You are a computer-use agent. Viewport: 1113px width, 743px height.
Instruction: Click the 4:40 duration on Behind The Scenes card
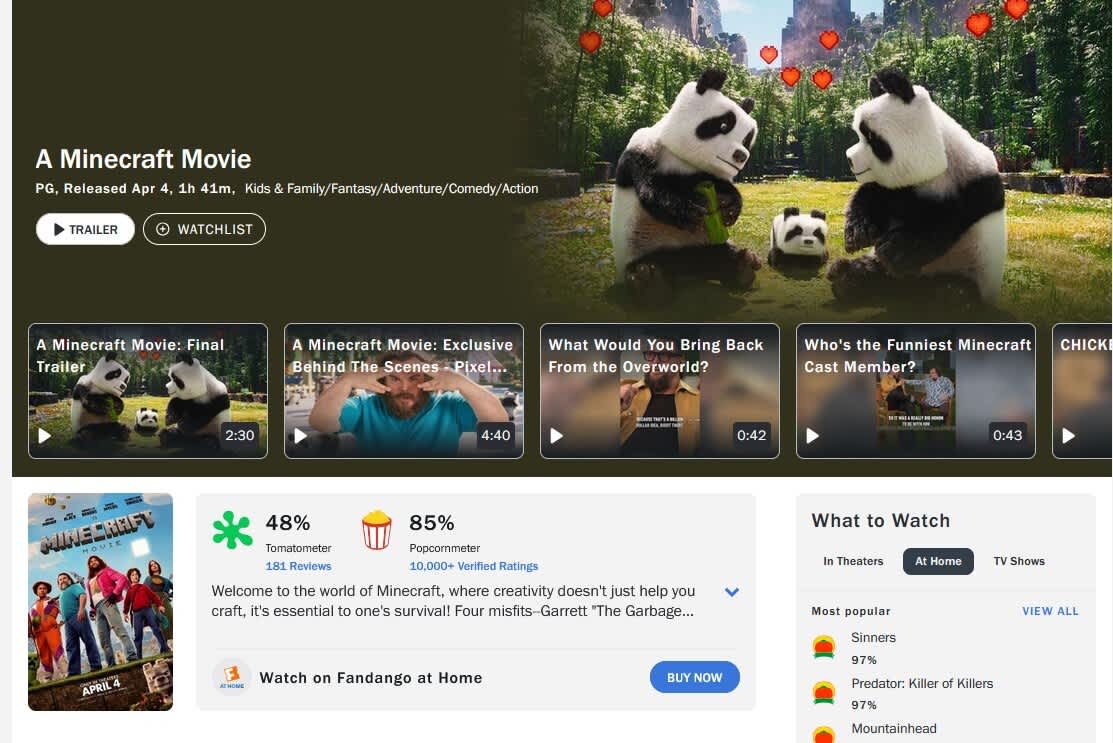pos(495,435)
